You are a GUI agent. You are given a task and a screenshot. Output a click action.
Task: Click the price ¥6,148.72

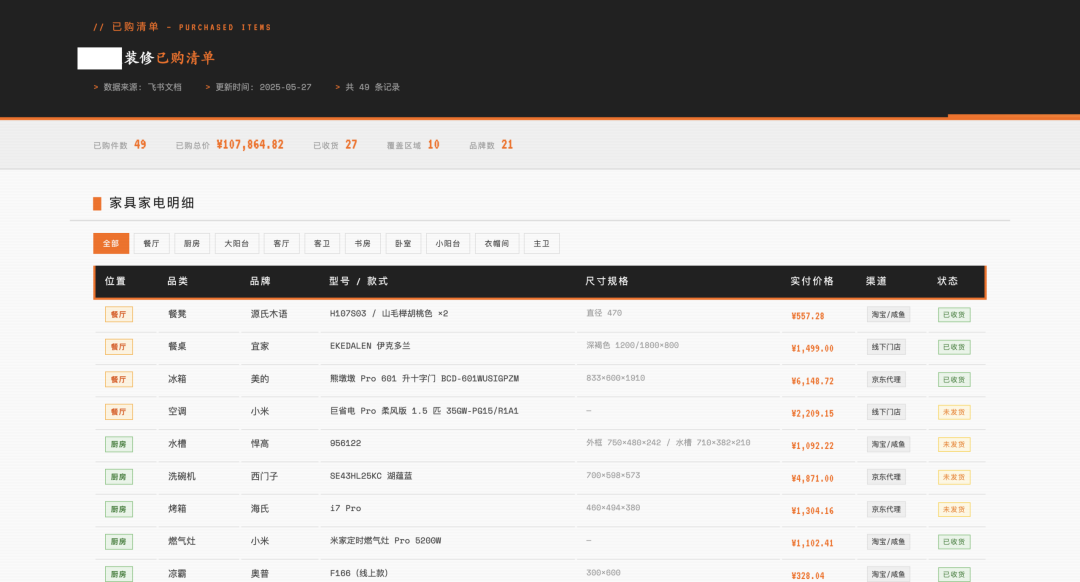(812, 381)
